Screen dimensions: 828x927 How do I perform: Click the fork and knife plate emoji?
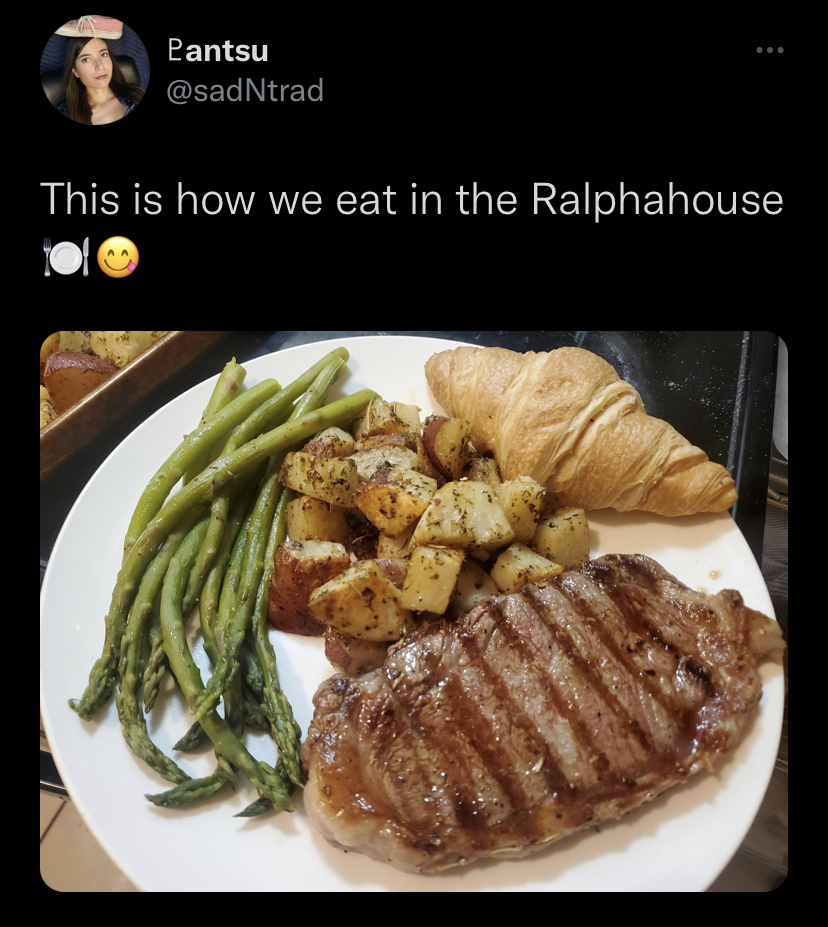pyautogui.click(x=66, y=257)
